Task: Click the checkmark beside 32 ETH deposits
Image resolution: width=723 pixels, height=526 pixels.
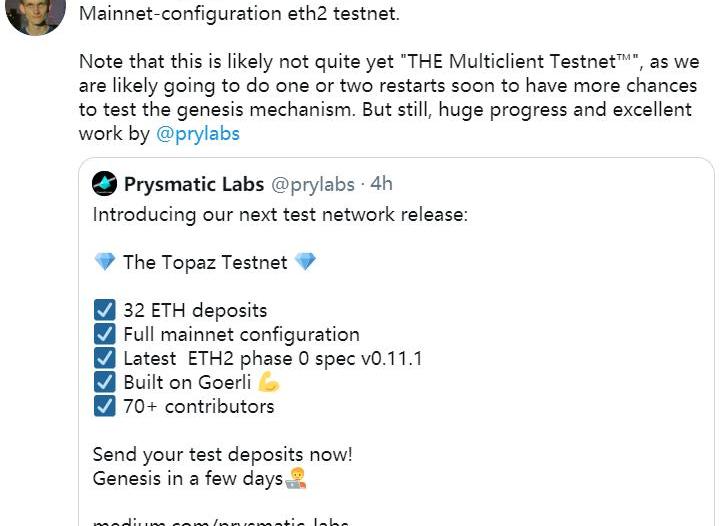Action: [x=104, y=310]
